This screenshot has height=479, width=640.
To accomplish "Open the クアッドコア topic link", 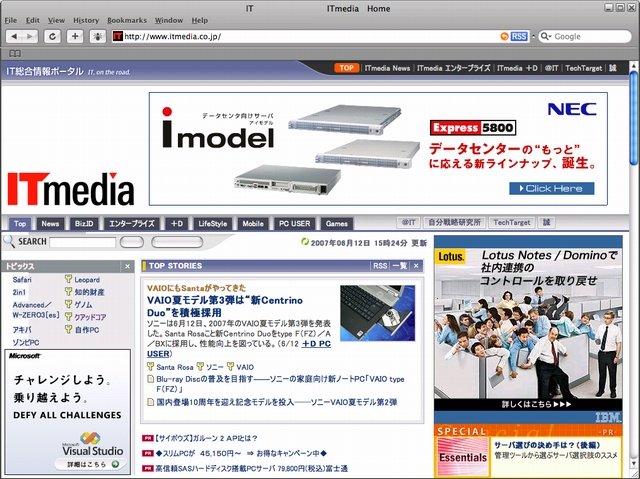I will click(x=90, y=317).
